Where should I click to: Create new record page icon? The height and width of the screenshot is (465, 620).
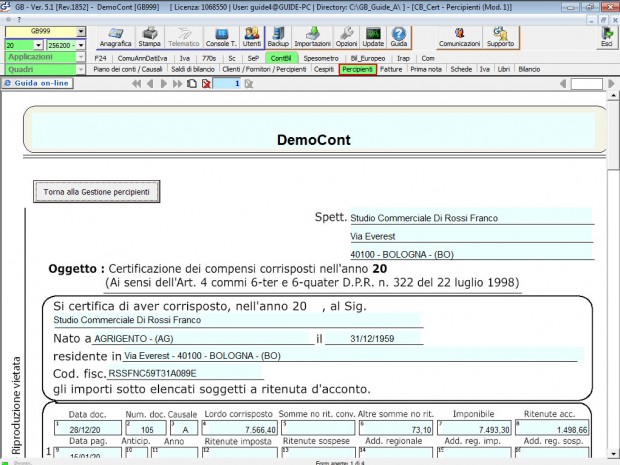click(192, 84)
